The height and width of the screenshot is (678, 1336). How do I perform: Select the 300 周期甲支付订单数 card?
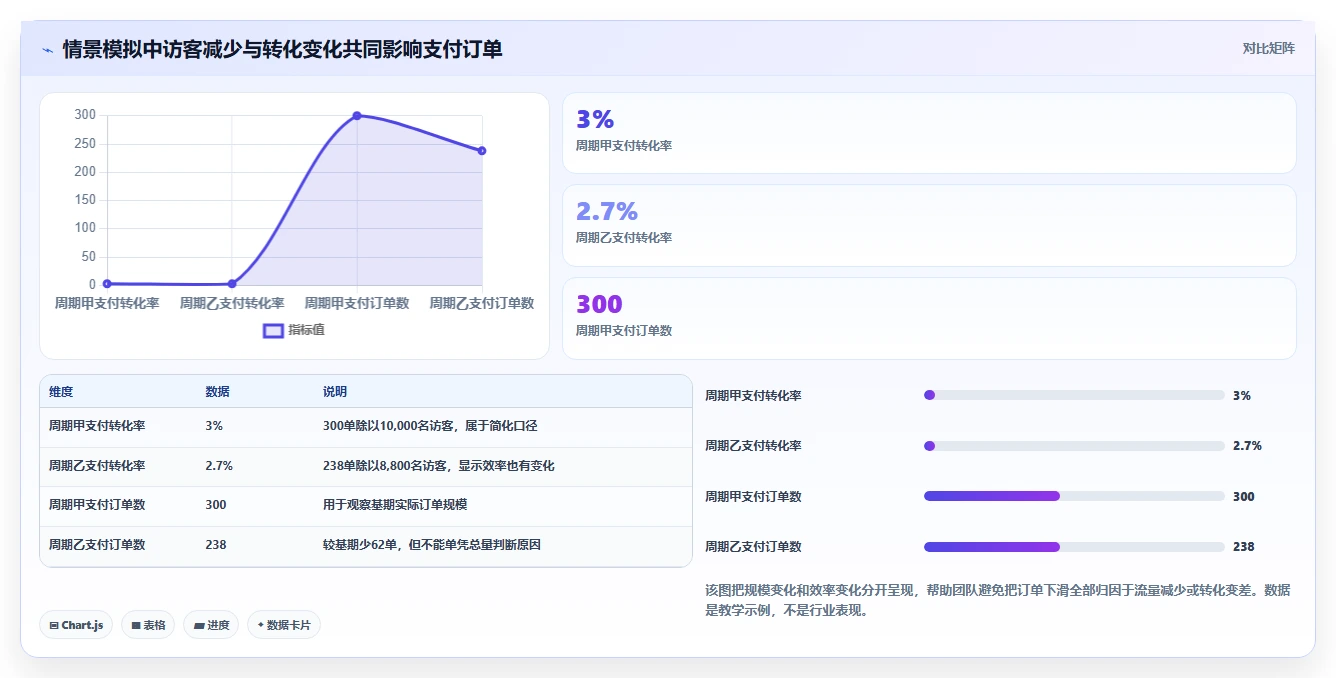(x=929, y=318)
